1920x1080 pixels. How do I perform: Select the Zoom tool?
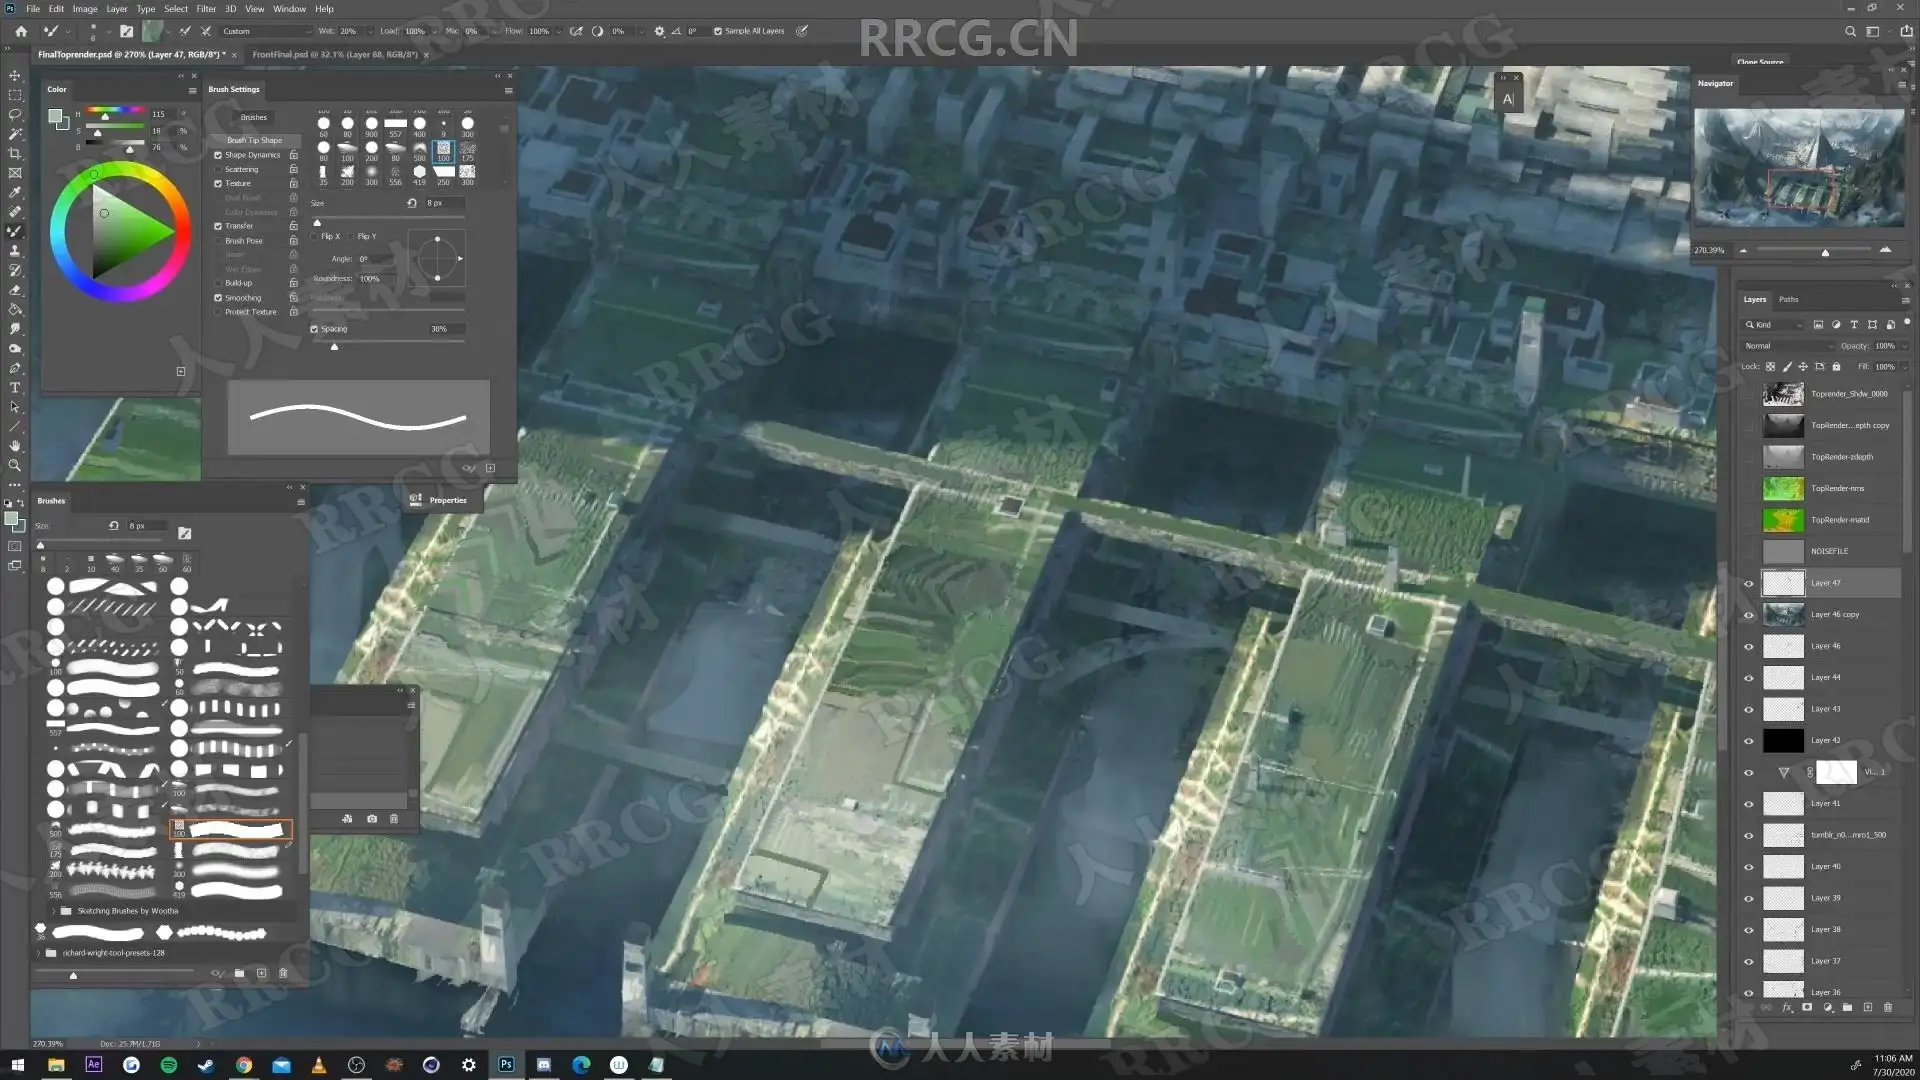click(15, 465)
